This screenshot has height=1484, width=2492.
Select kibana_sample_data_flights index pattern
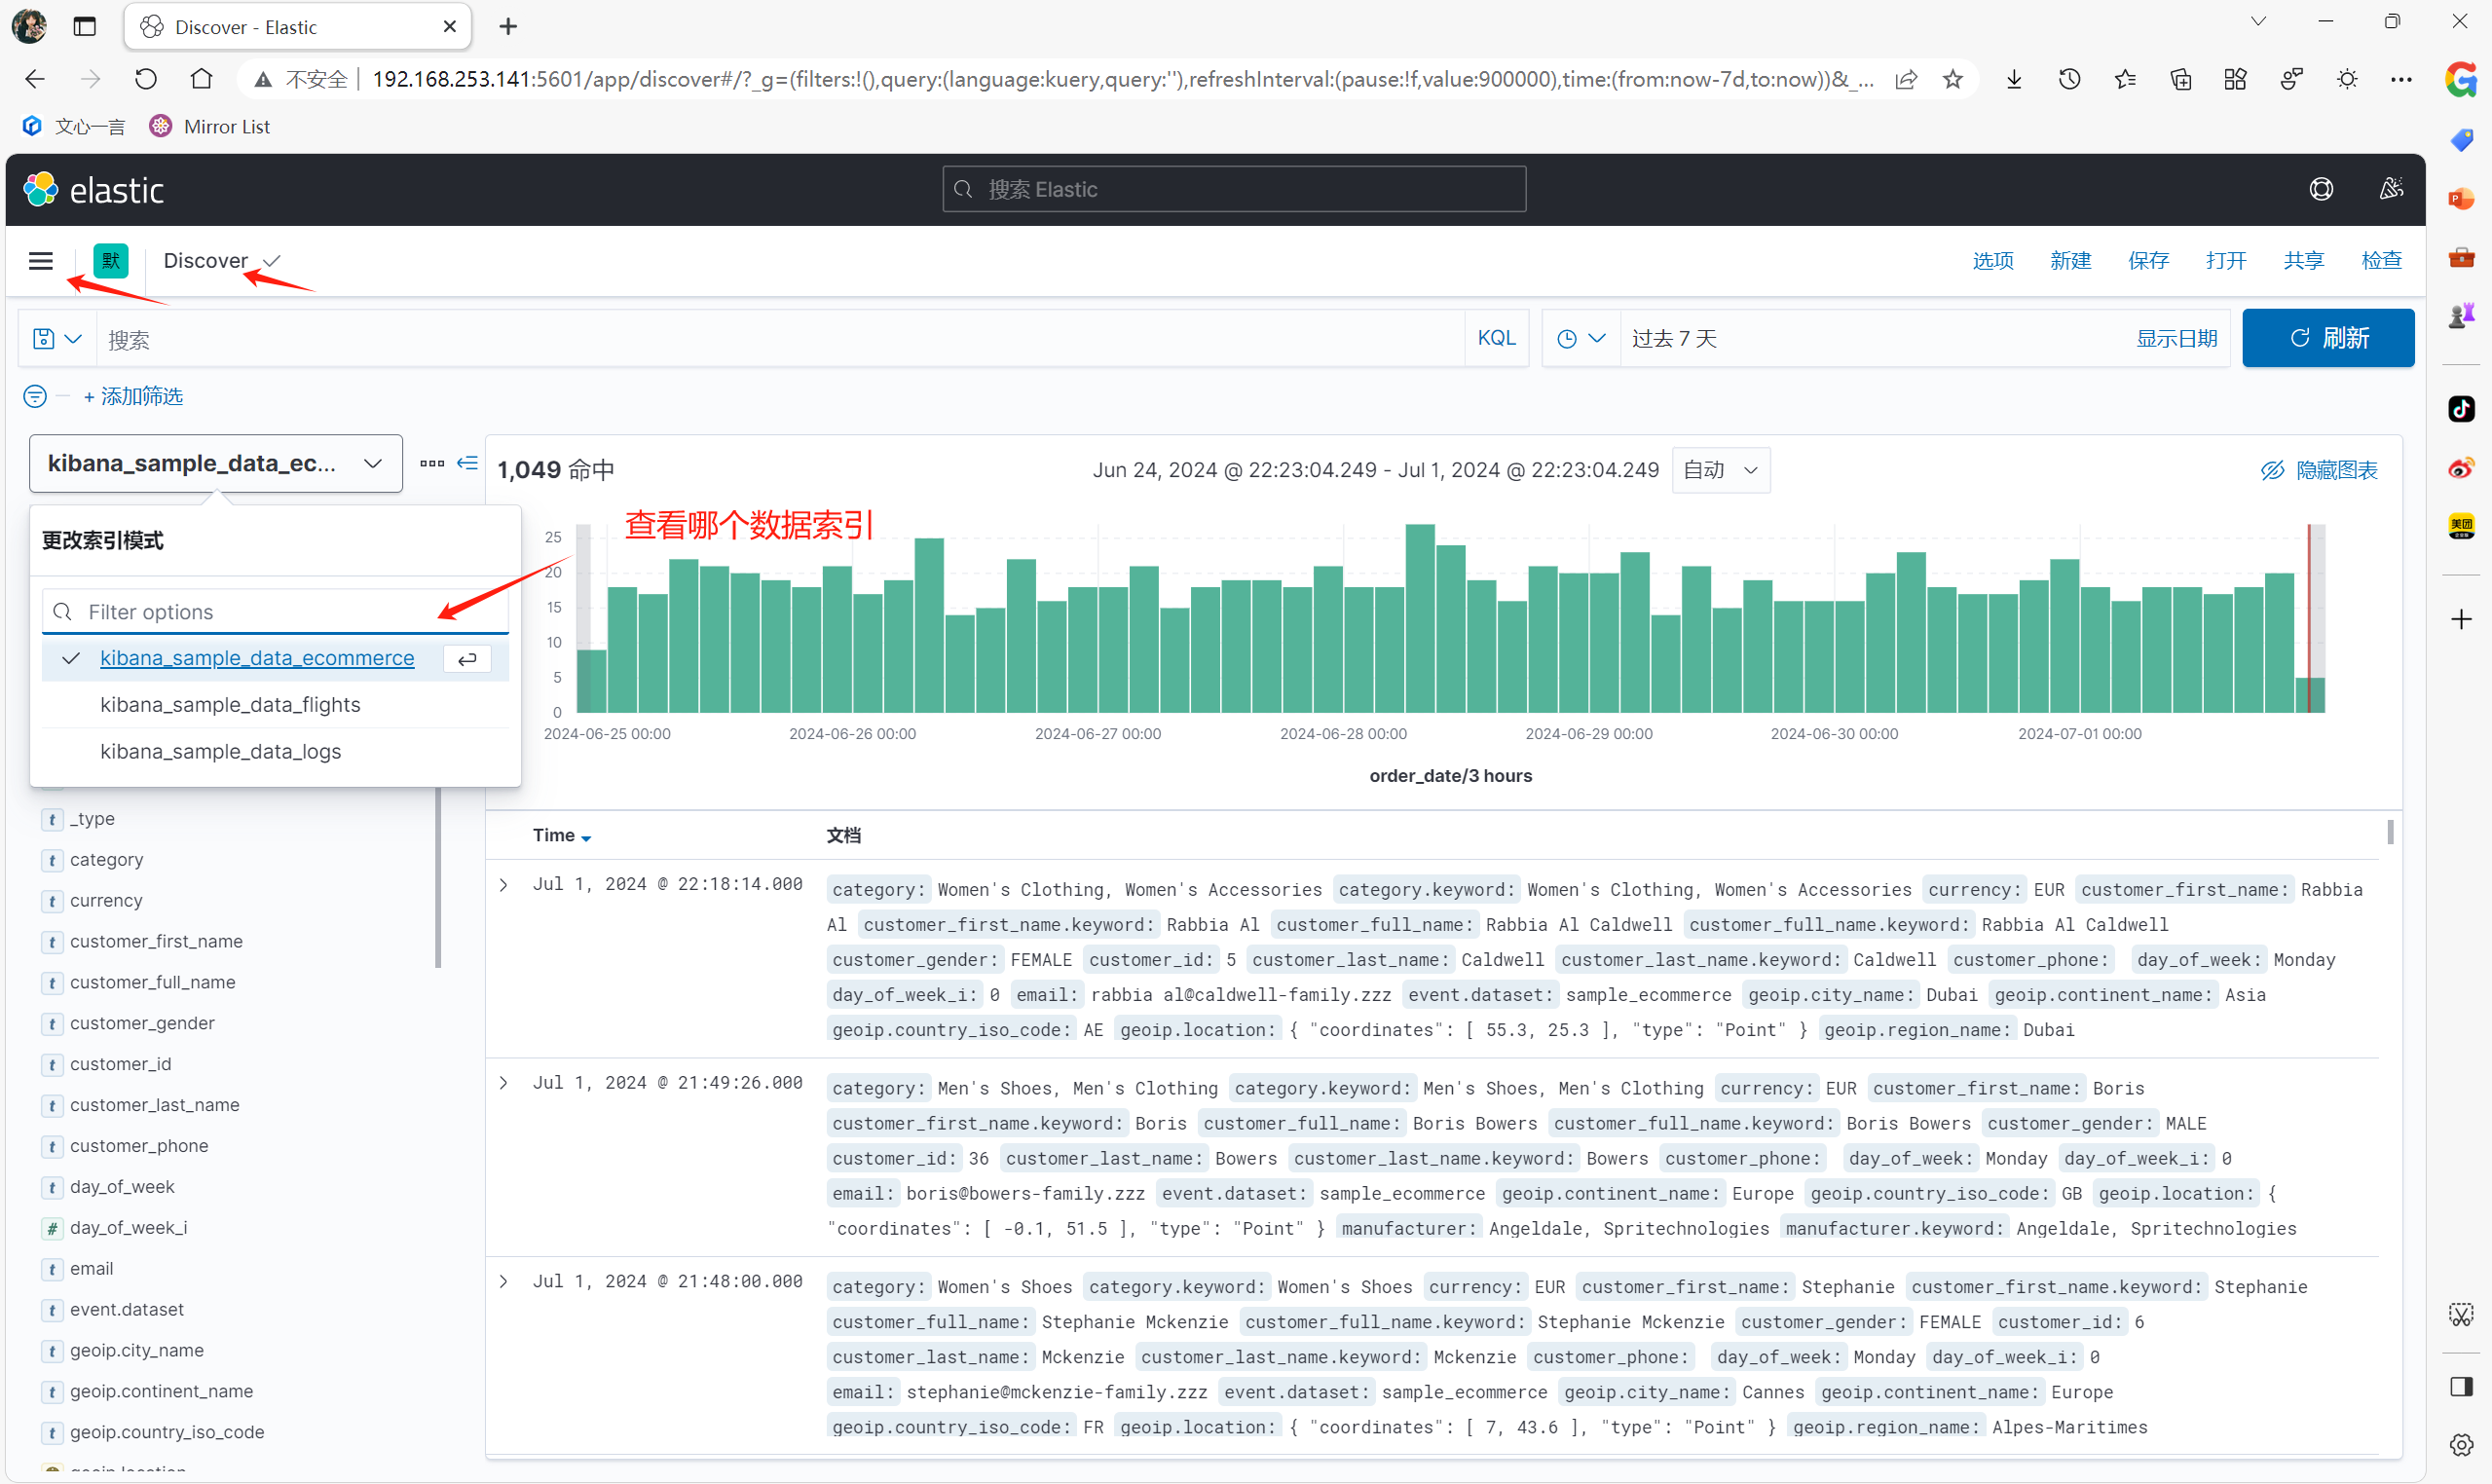[276, 705]
